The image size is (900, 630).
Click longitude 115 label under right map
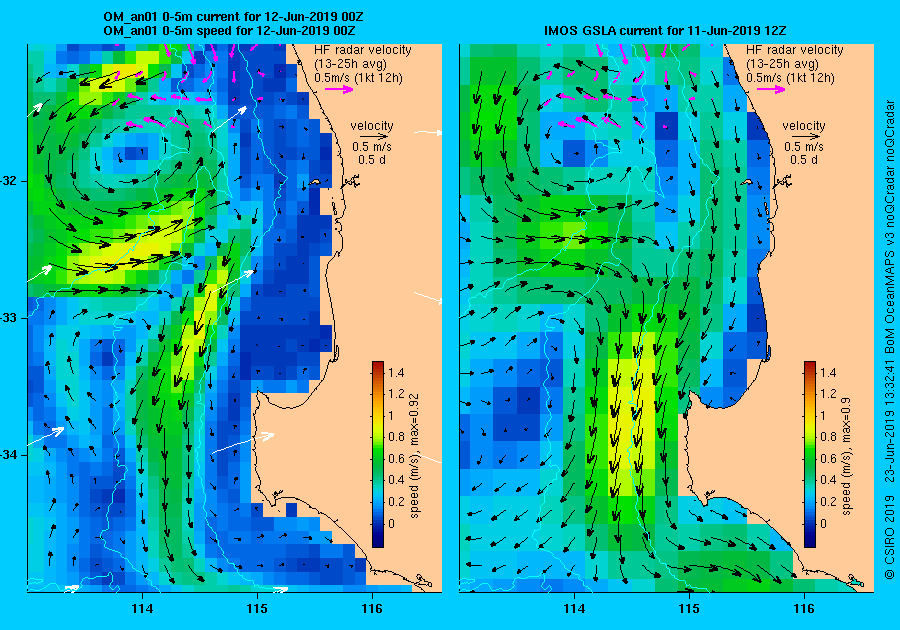pos(689,608)
